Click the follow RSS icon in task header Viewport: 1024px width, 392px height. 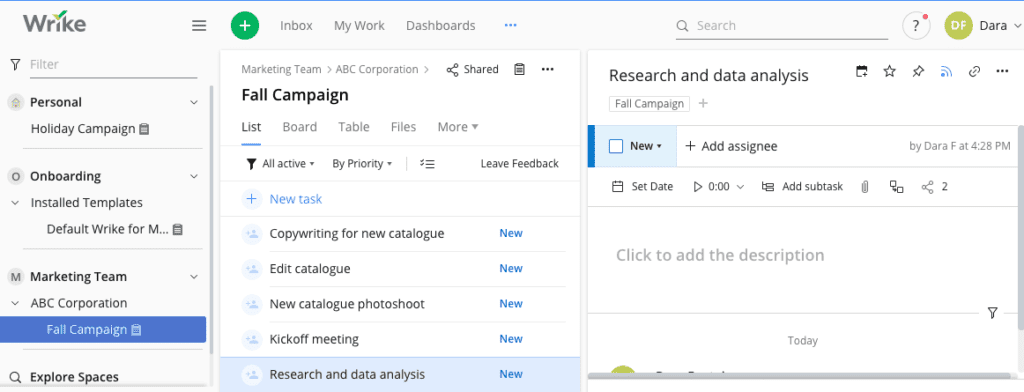pos(946,71)
